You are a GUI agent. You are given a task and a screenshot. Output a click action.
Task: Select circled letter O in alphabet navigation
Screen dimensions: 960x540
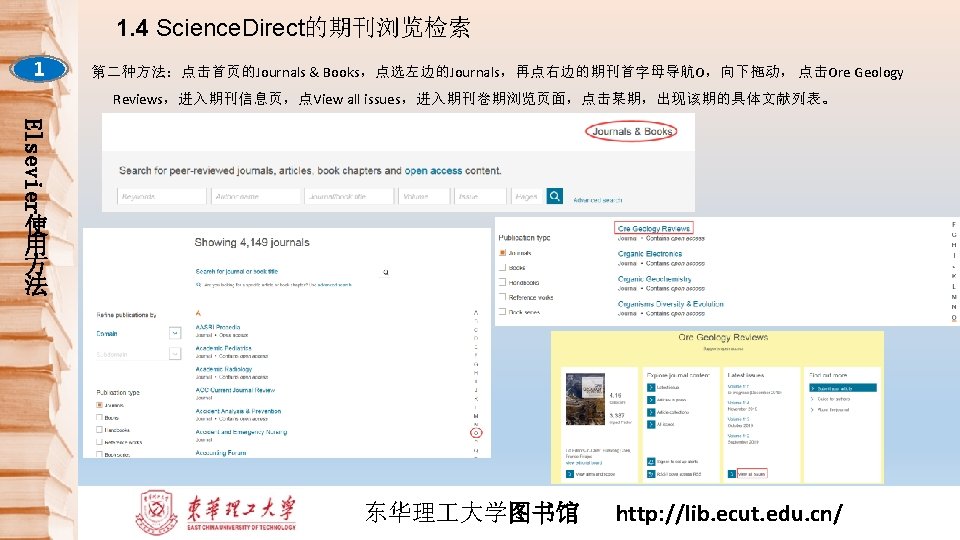(476, 433)
